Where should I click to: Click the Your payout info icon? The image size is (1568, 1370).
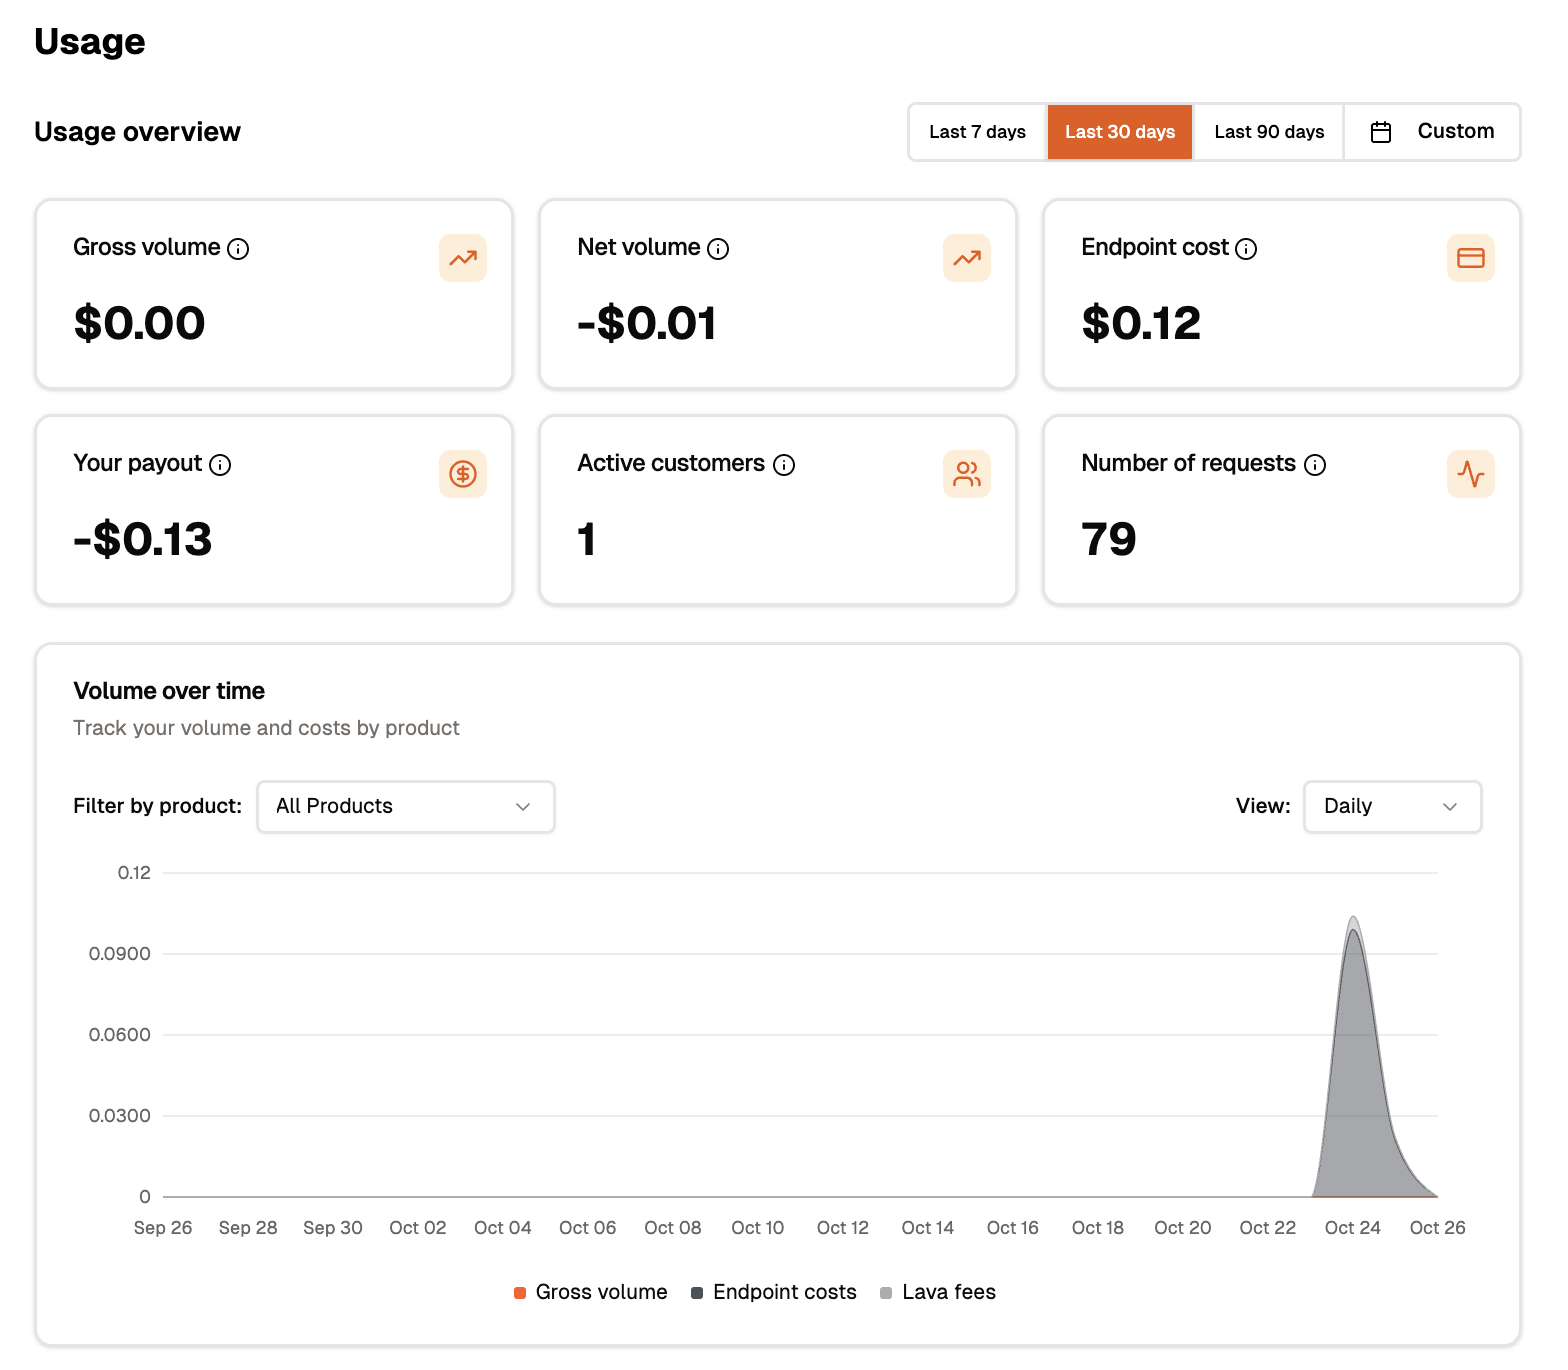220,465
